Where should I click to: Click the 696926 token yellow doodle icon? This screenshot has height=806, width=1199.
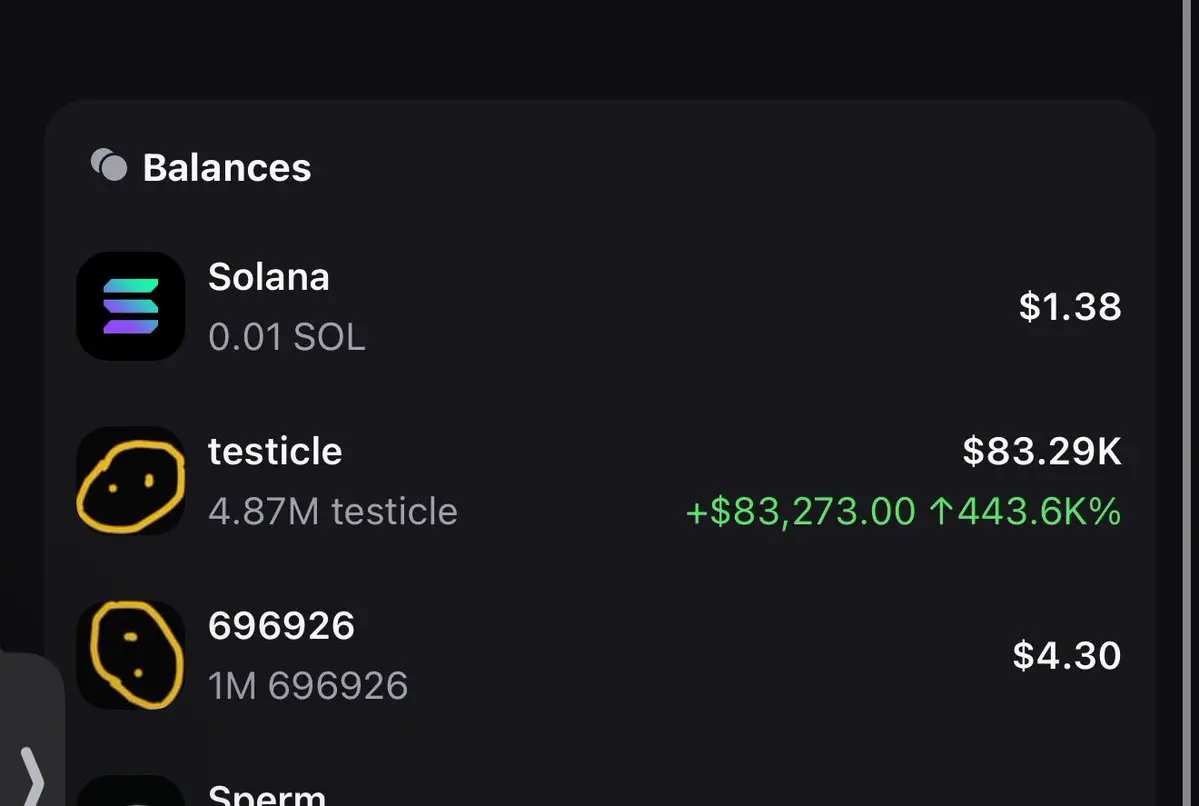[x=131, y=655]
